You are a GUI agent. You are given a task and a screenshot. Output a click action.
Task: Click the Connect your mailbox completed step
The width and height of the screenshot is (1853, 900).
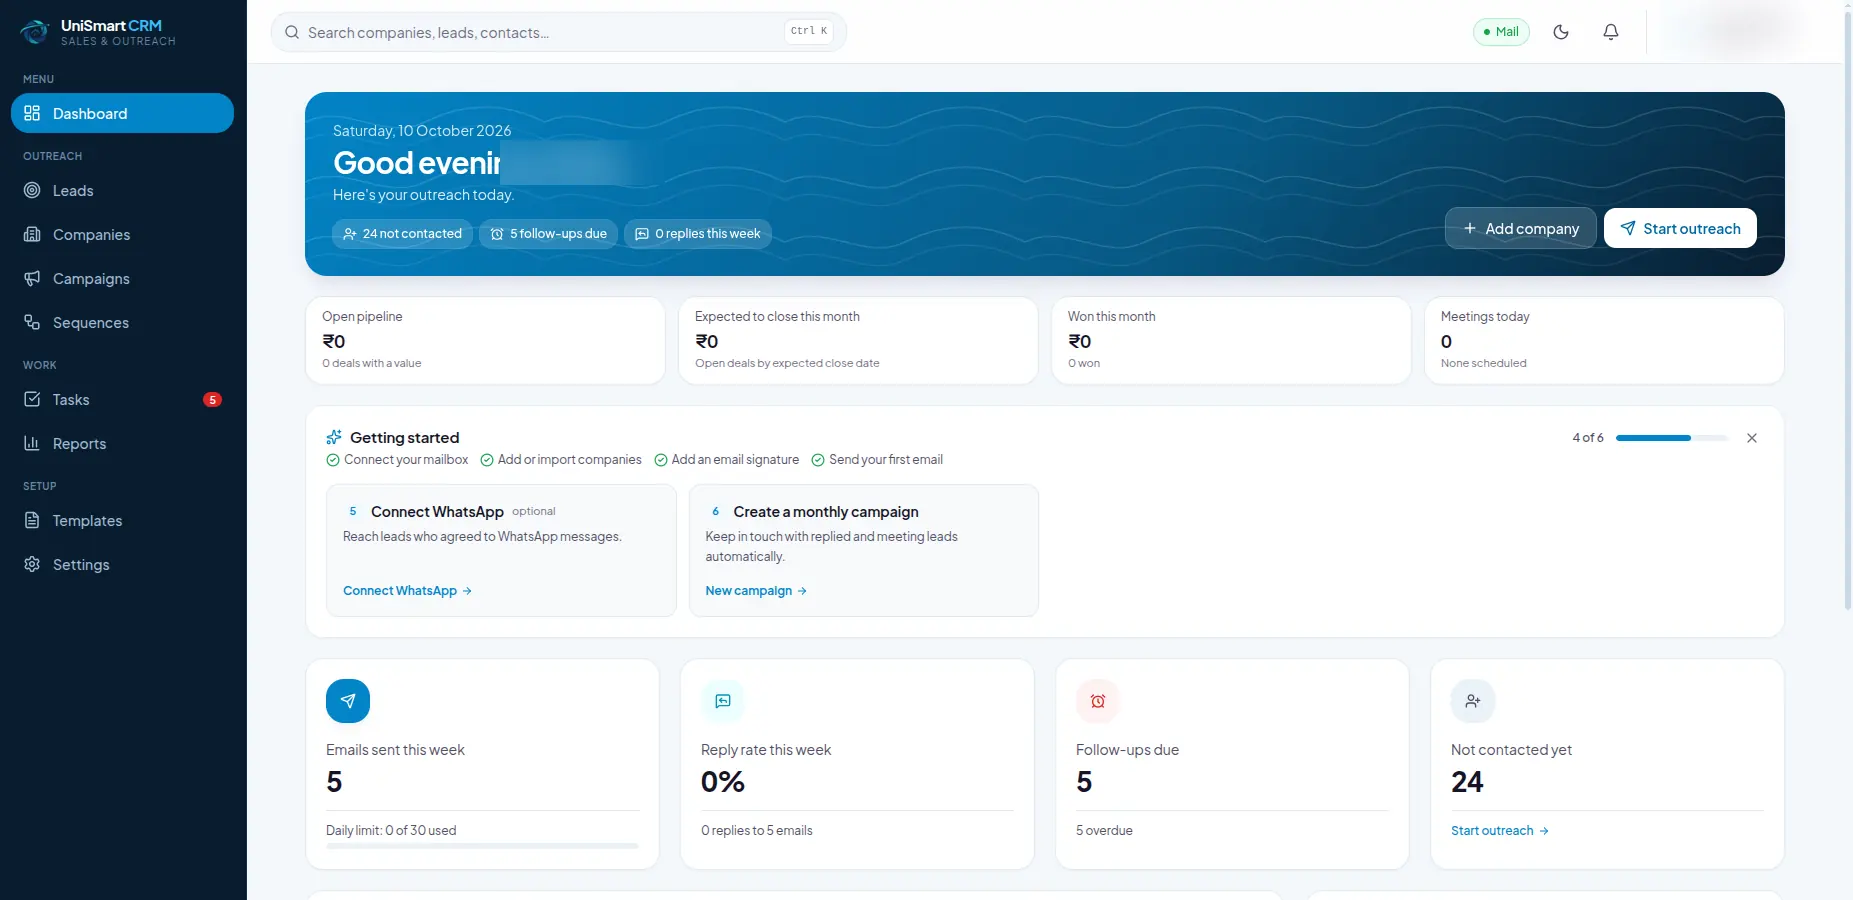point(397,460)
